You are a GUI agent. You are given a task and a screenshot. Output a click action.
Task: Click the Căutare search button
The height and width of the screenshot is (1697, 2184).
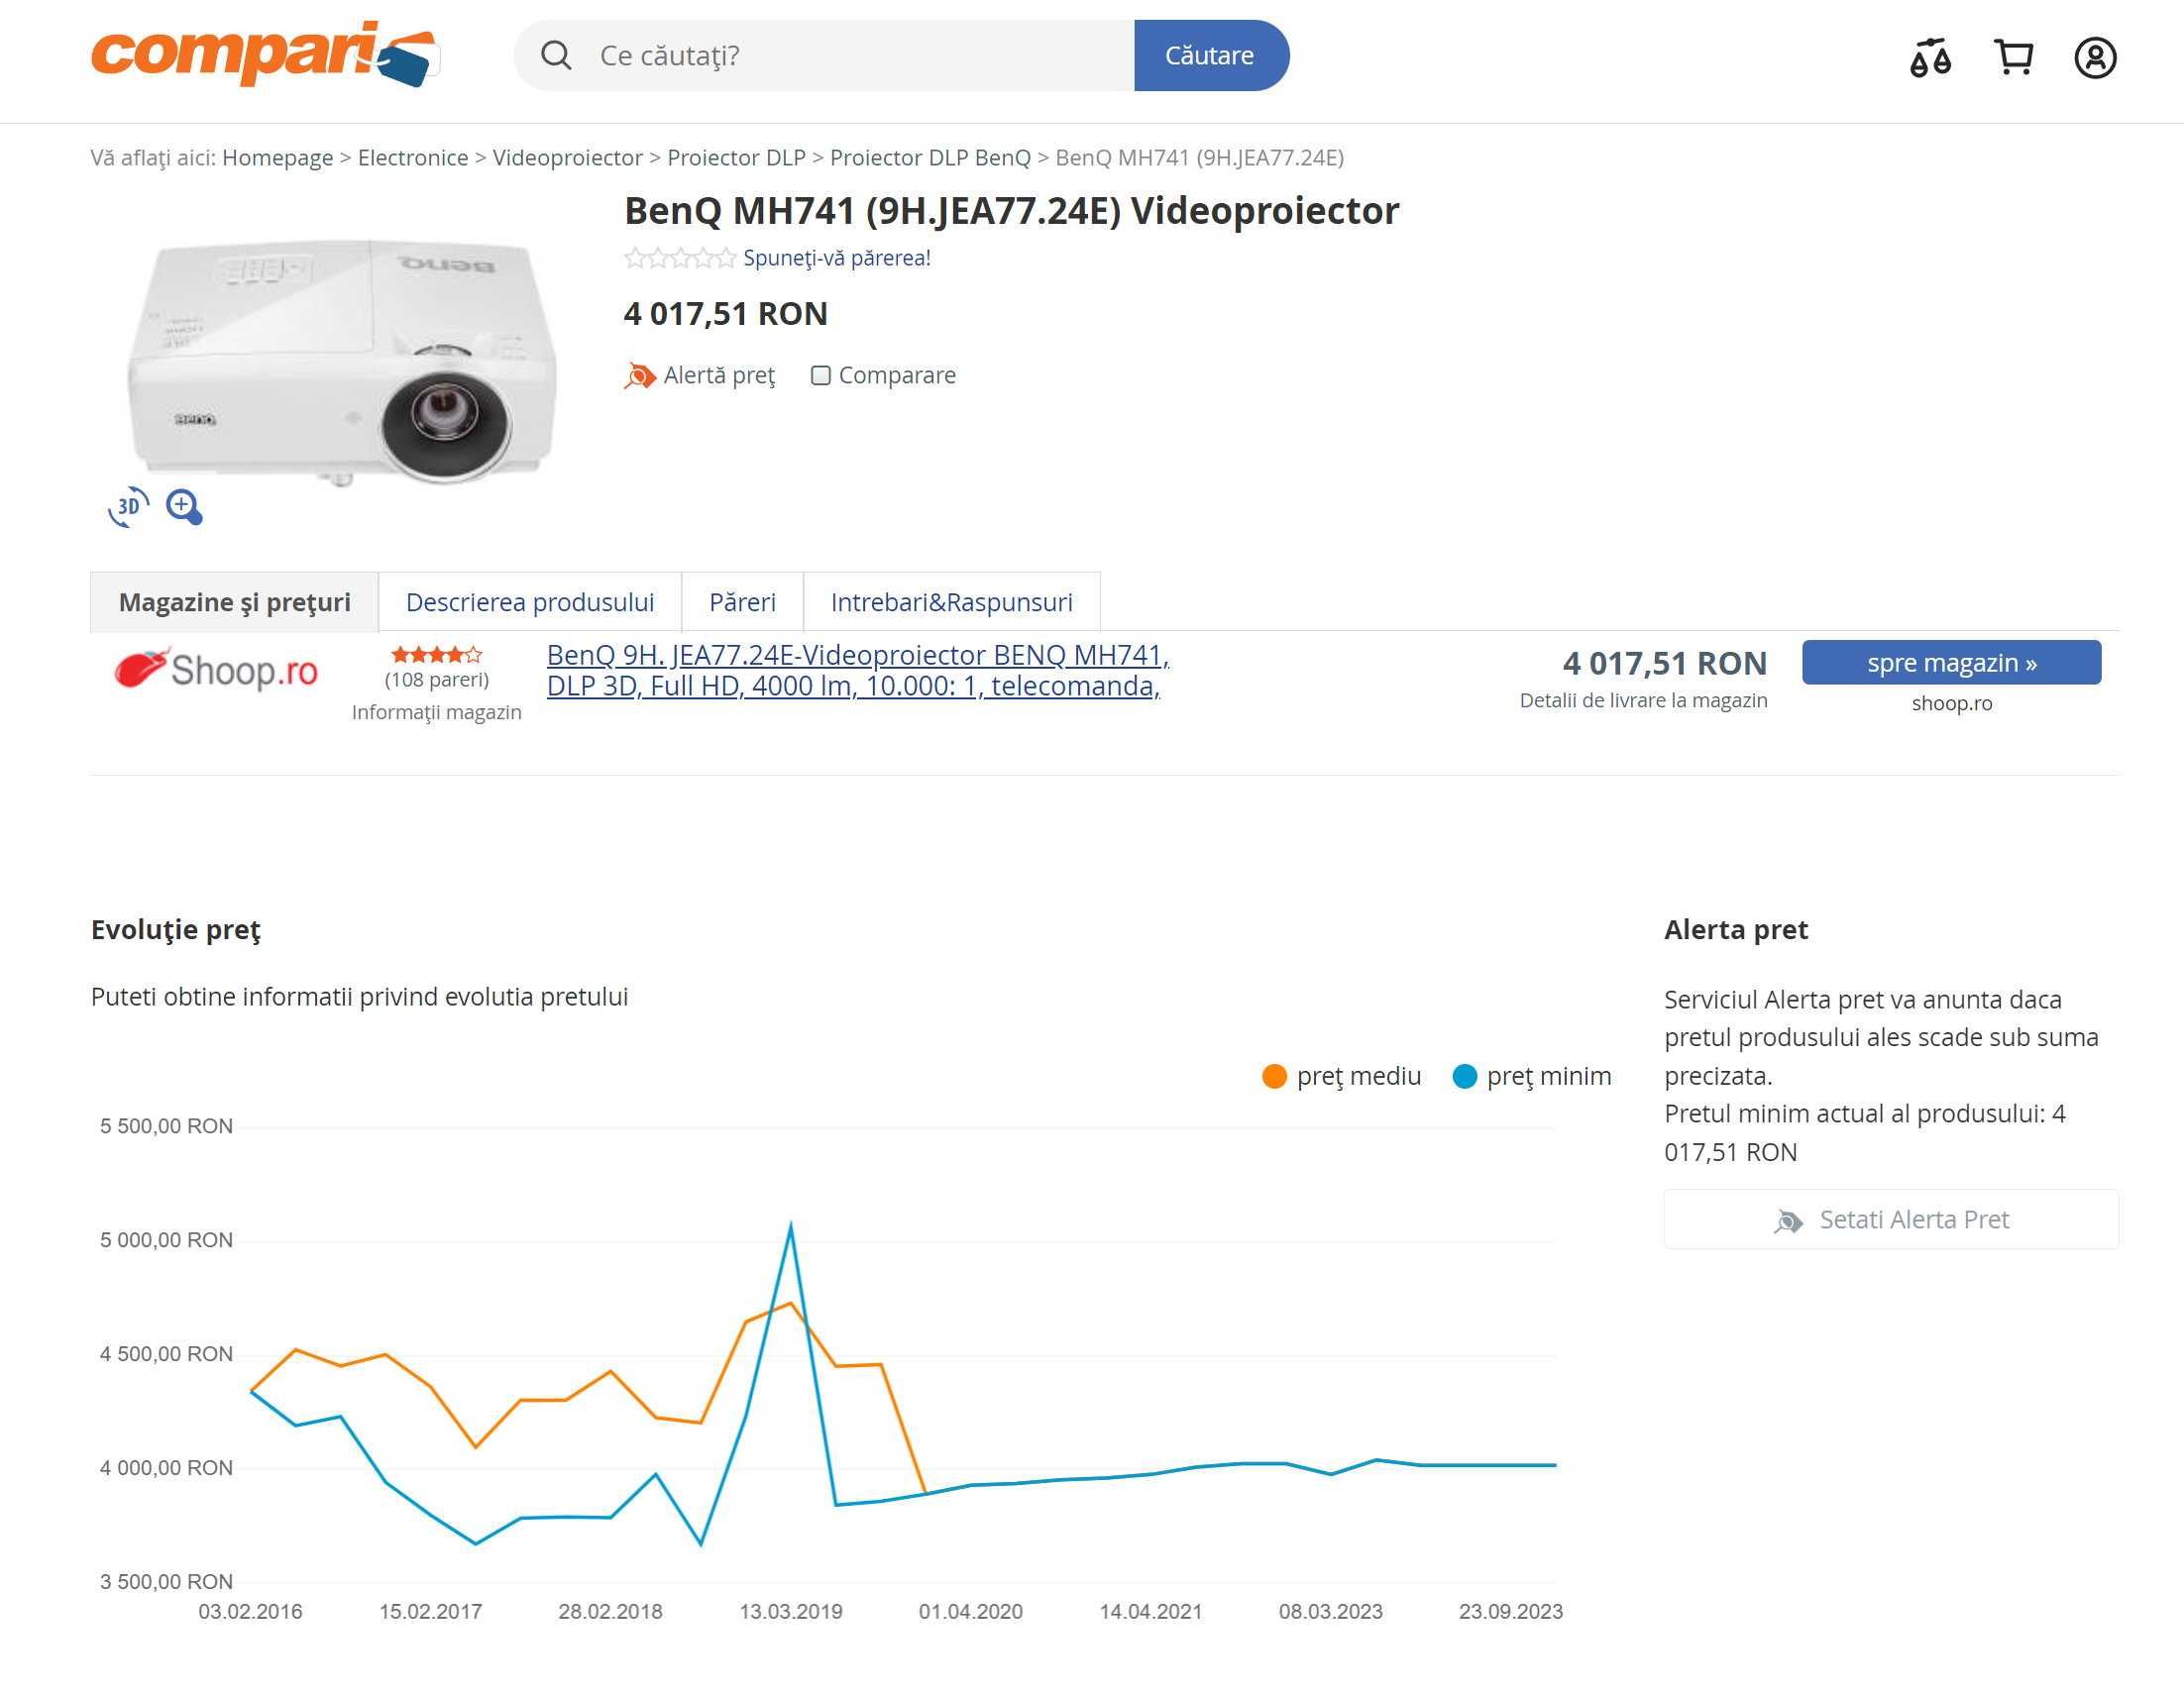1211,55
